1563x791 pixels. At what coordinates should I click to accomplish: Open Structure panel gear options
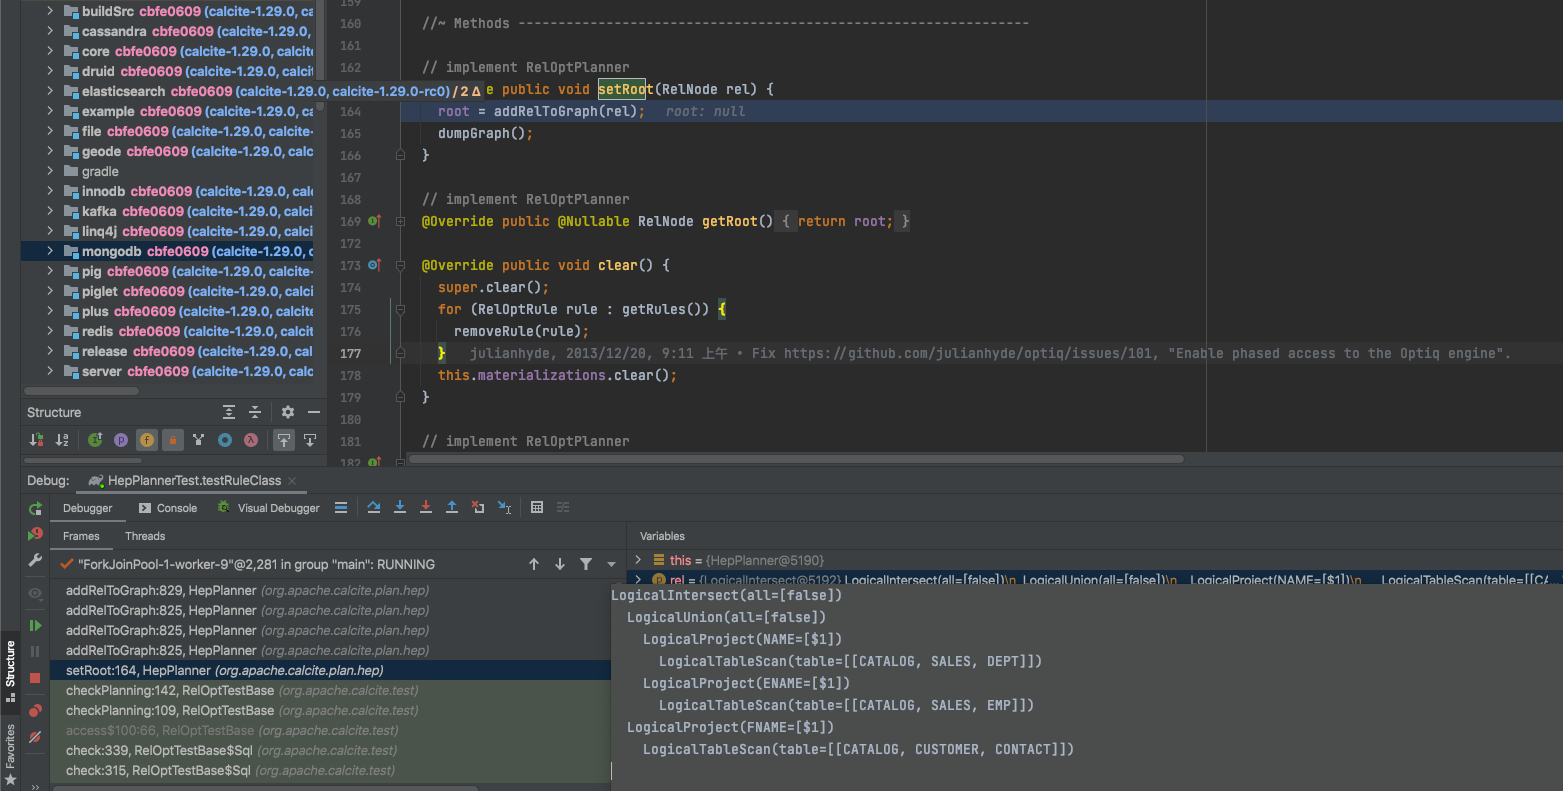(x=288, y=412)
